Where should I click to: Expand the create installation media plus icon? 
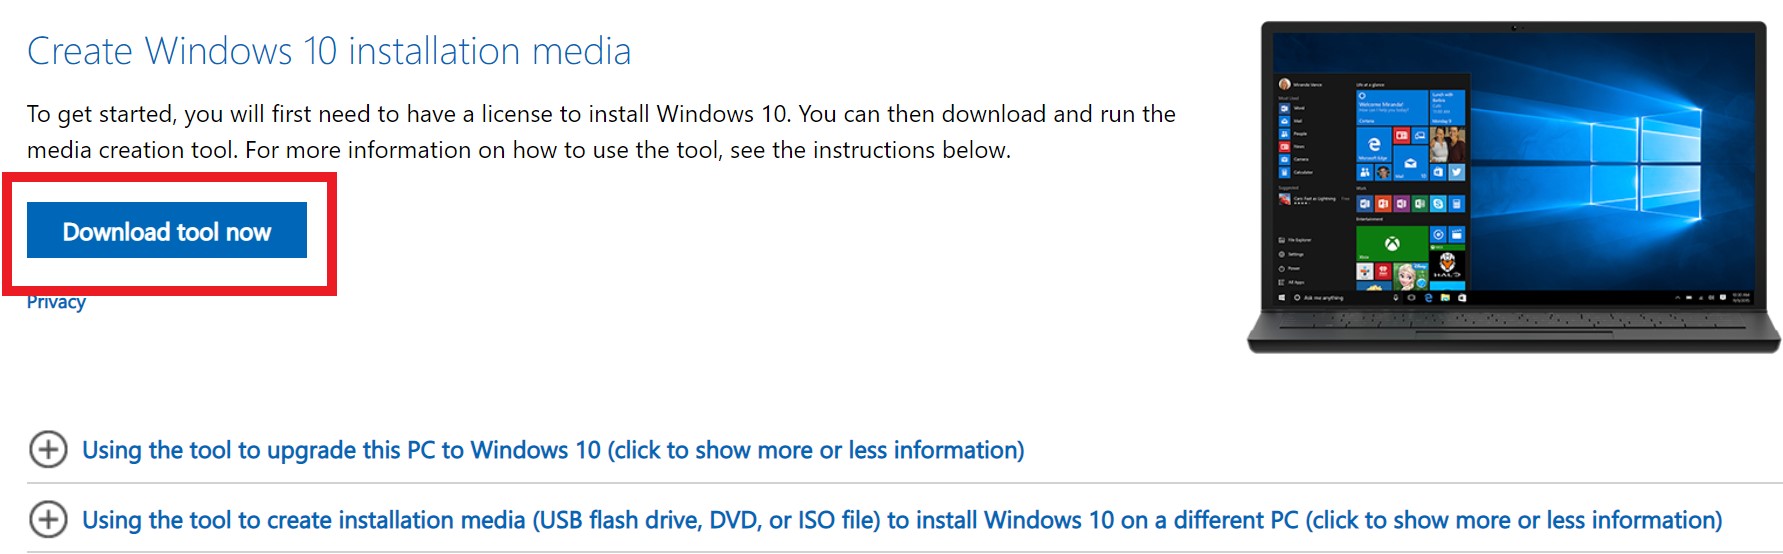48,520
